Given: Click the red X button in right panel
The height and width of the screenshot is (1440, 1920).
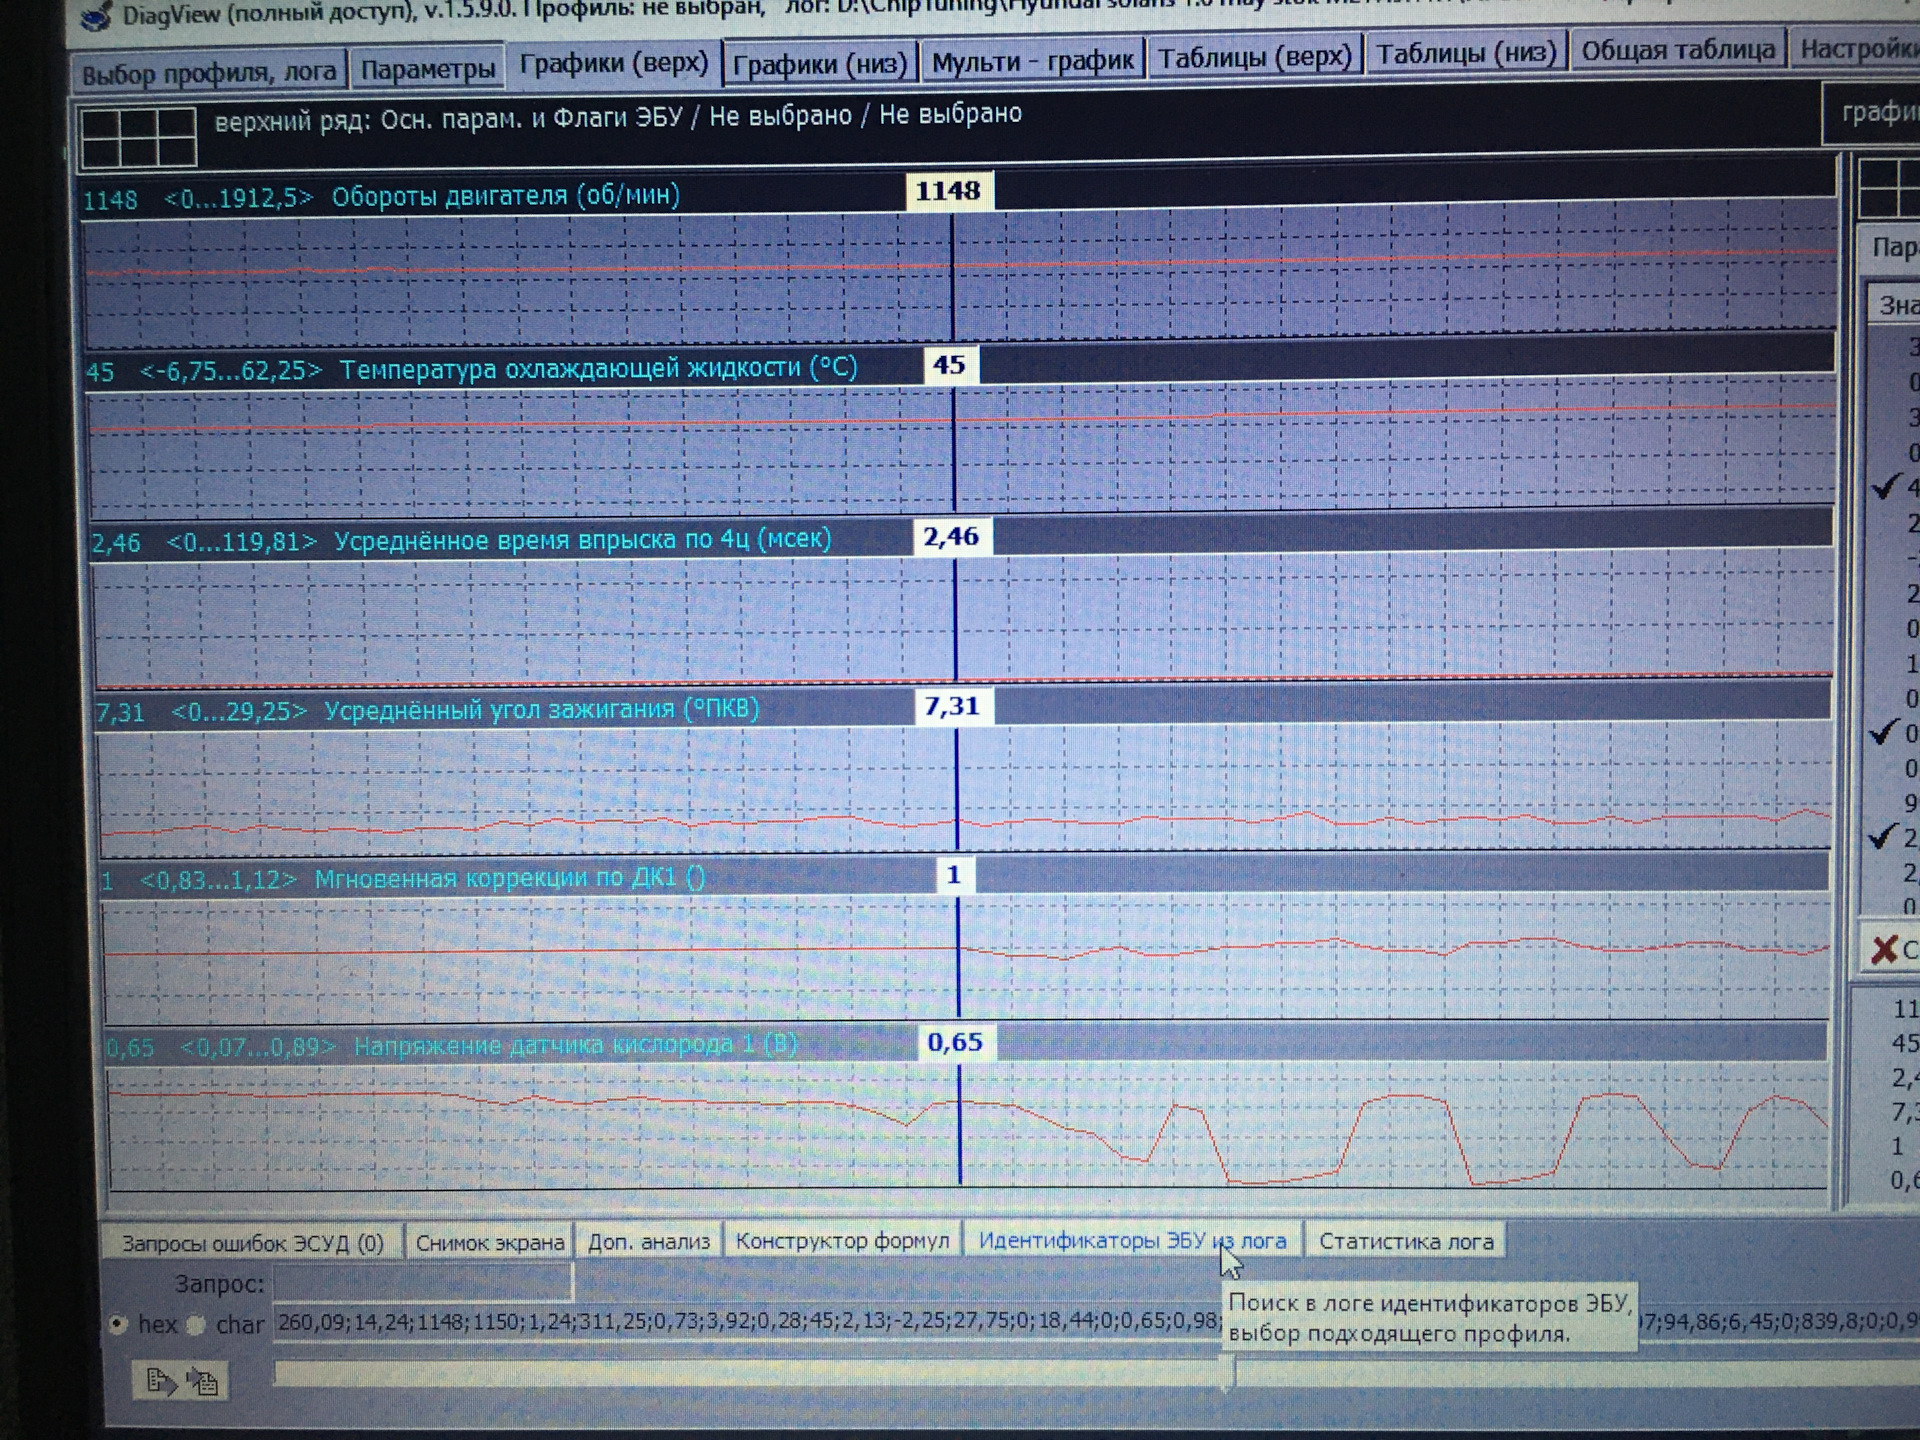Looking at the screenshot, I should pos(1886,949).
